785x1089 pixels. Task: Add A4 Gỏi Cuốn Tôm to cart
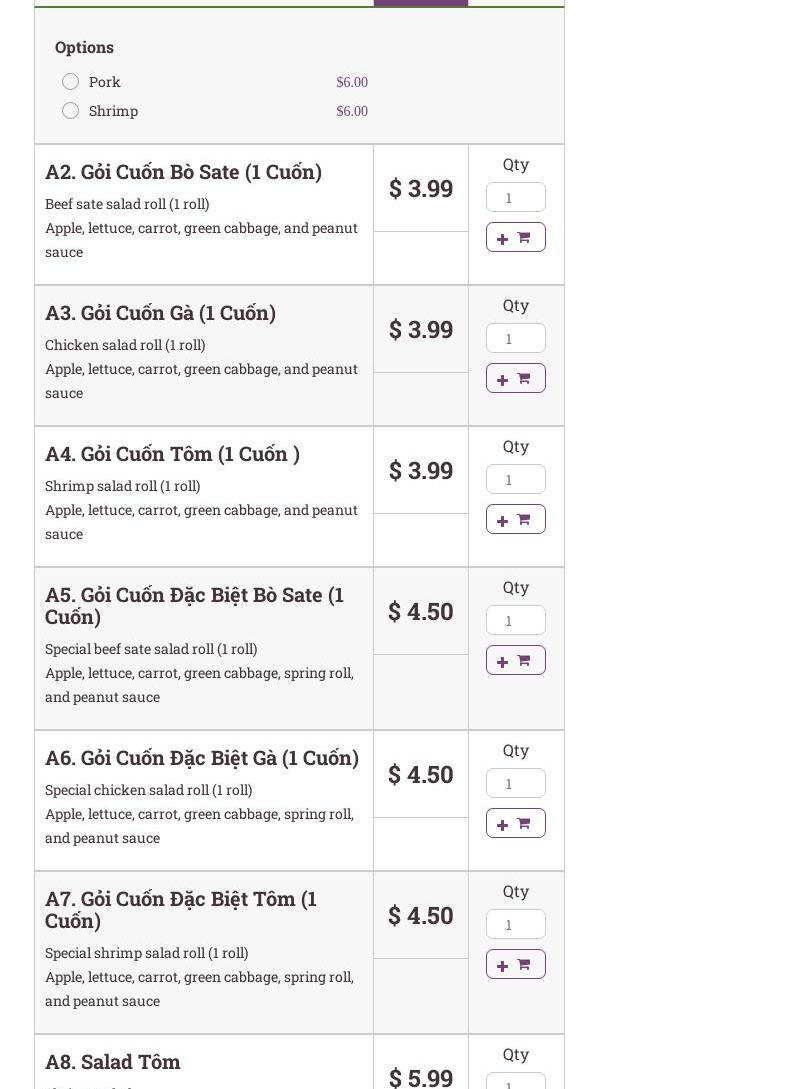click(515, 519)
